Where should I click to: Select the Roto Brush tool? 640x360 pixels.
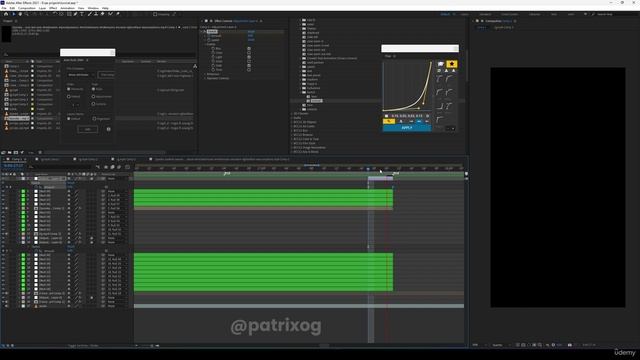110,14
